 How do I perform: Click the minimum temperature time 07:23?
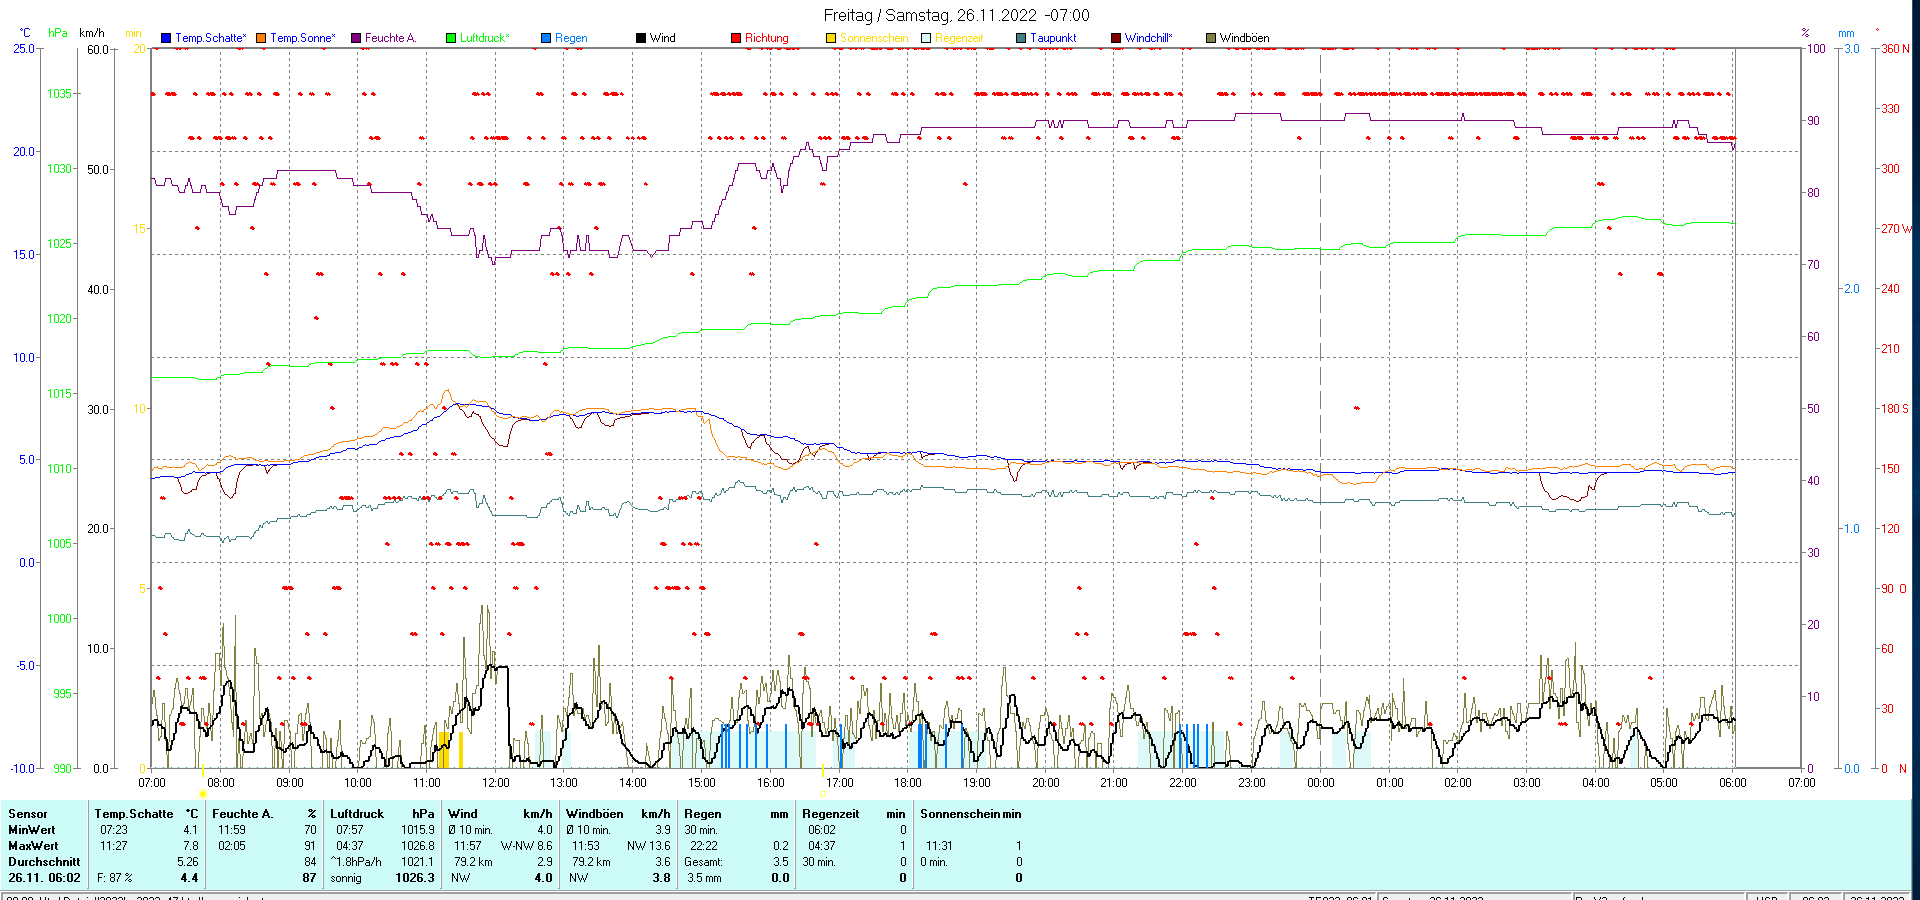coord(114,830)
